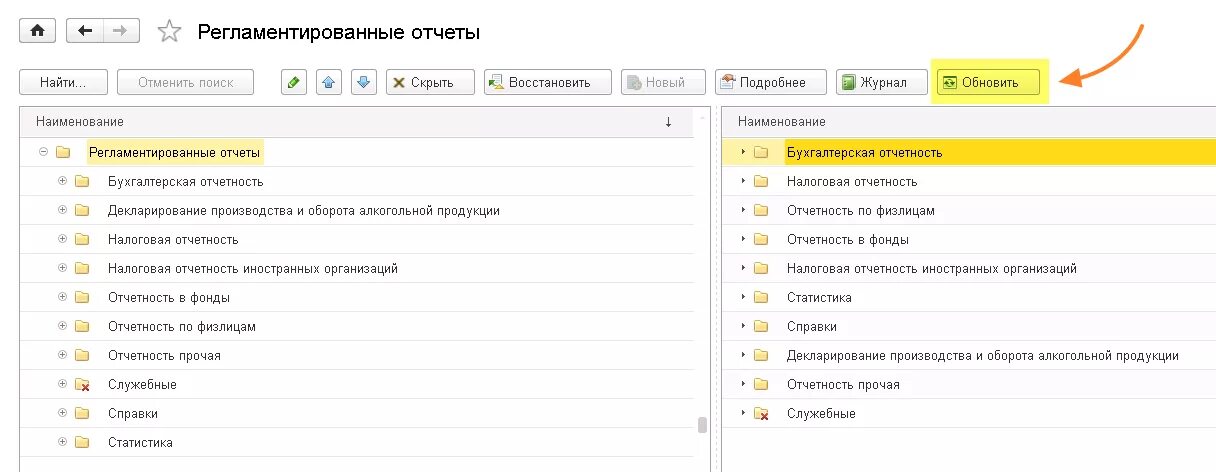The height and width of the screenshot is (472, 1216).
Task: Click the Журнал toolbar button
Action: click(x=874, y=83)
